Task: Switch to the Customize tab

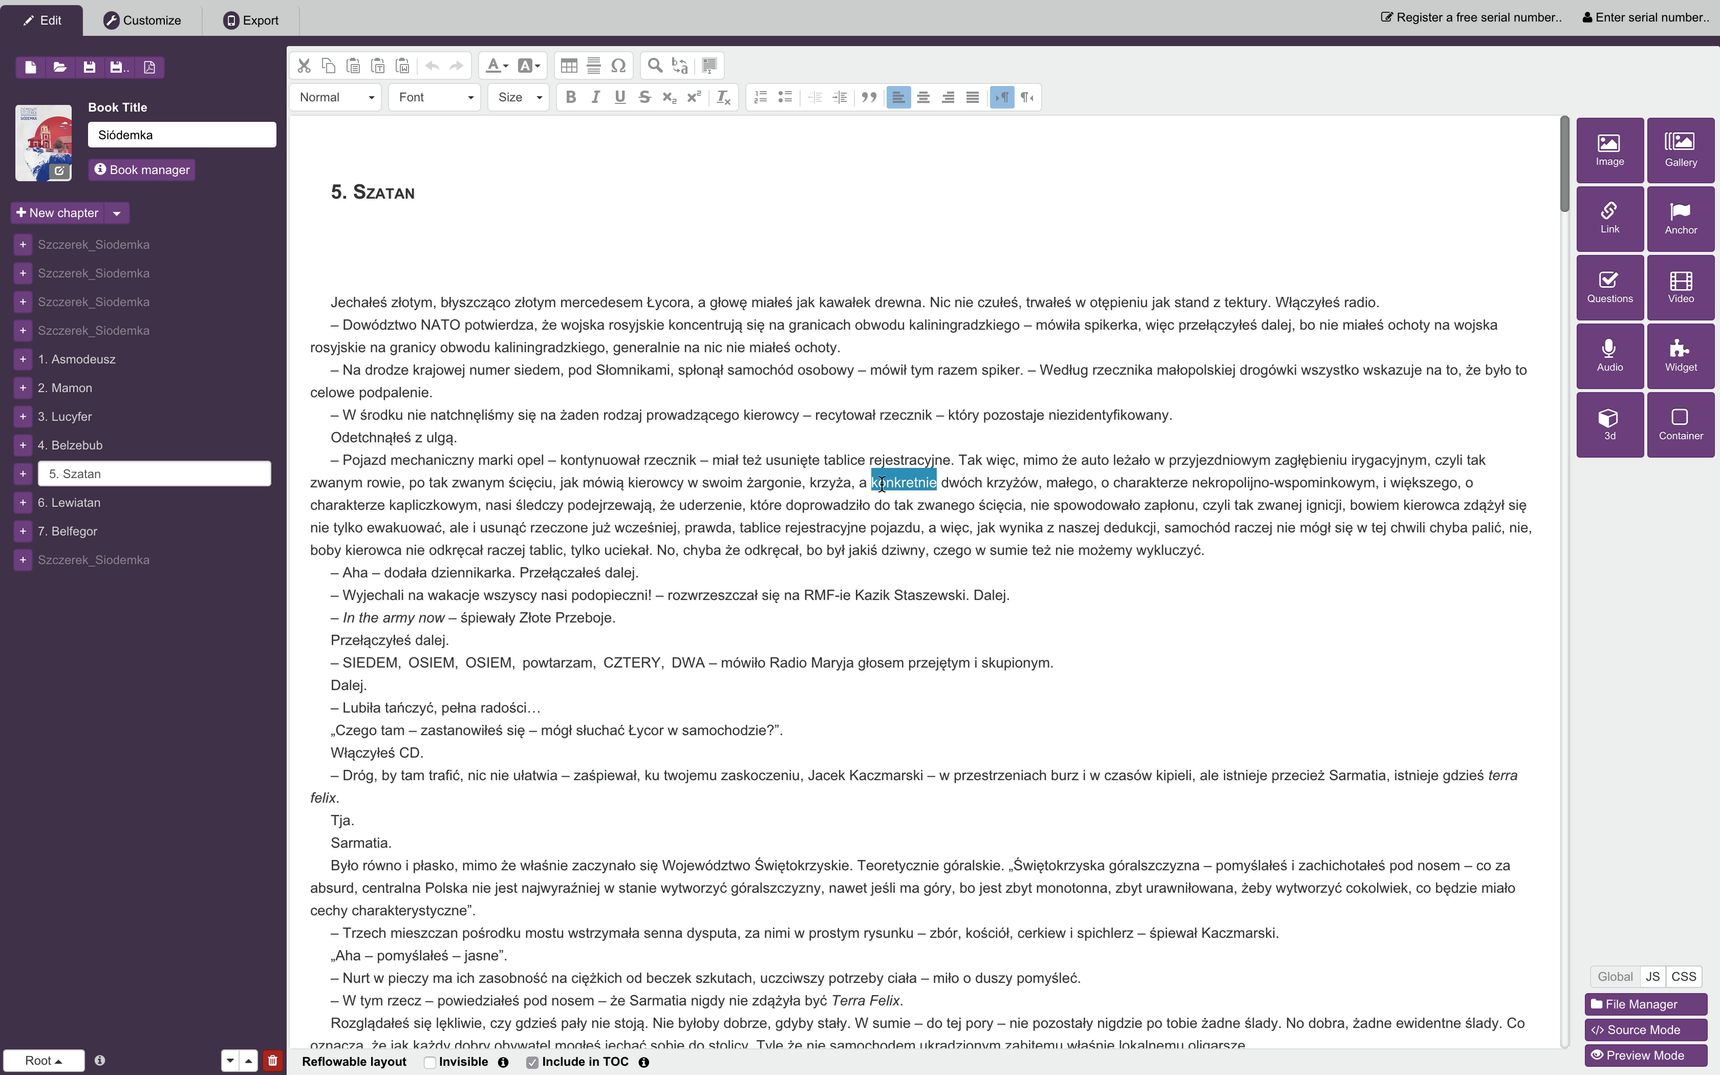Action: (x=143, y=20)
